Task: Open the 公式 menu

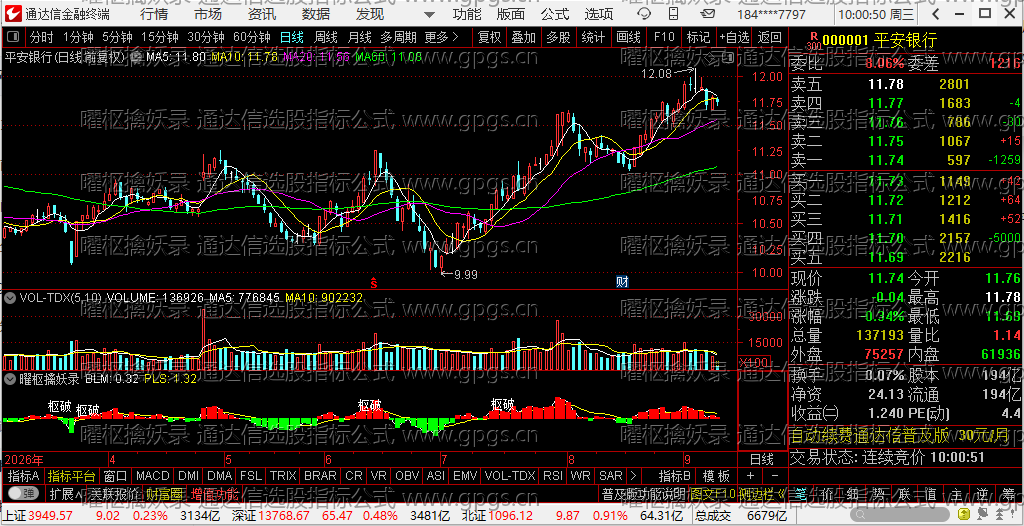Action: pos(555,14)
